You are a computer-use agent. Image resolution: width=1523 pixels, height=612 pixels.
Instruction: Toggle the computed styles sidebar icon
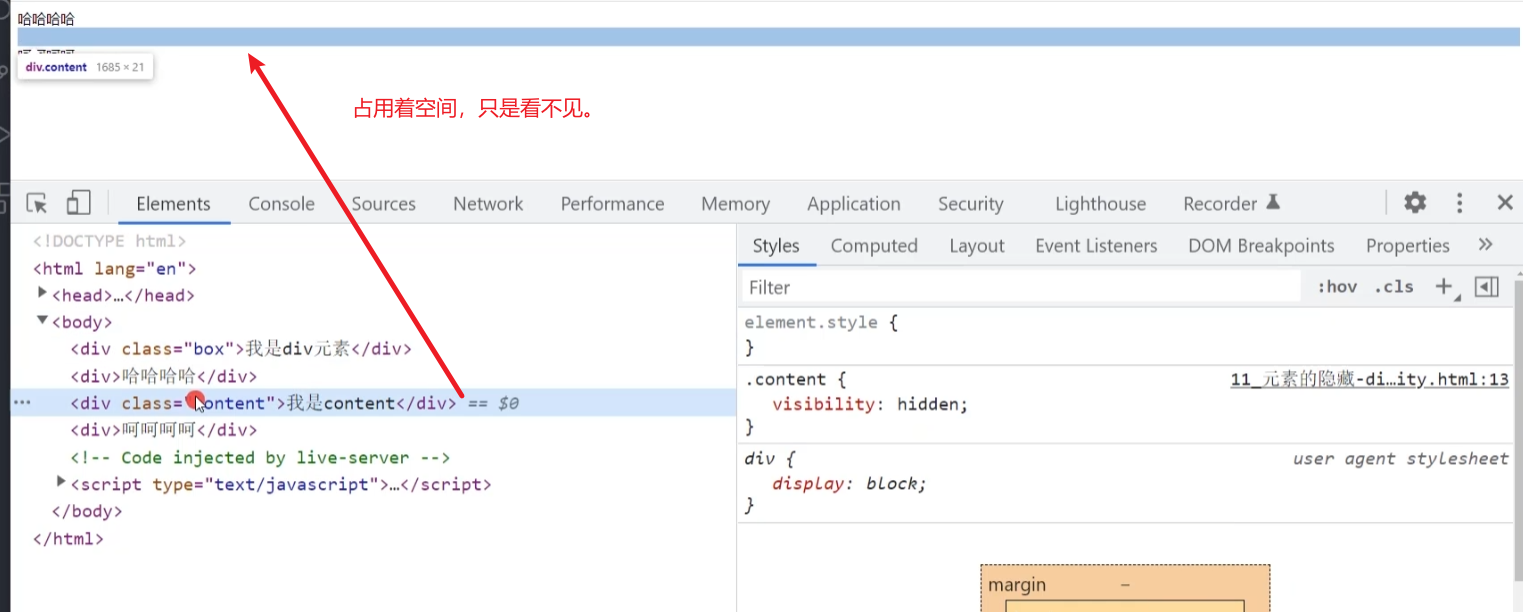click(1487, 287)
